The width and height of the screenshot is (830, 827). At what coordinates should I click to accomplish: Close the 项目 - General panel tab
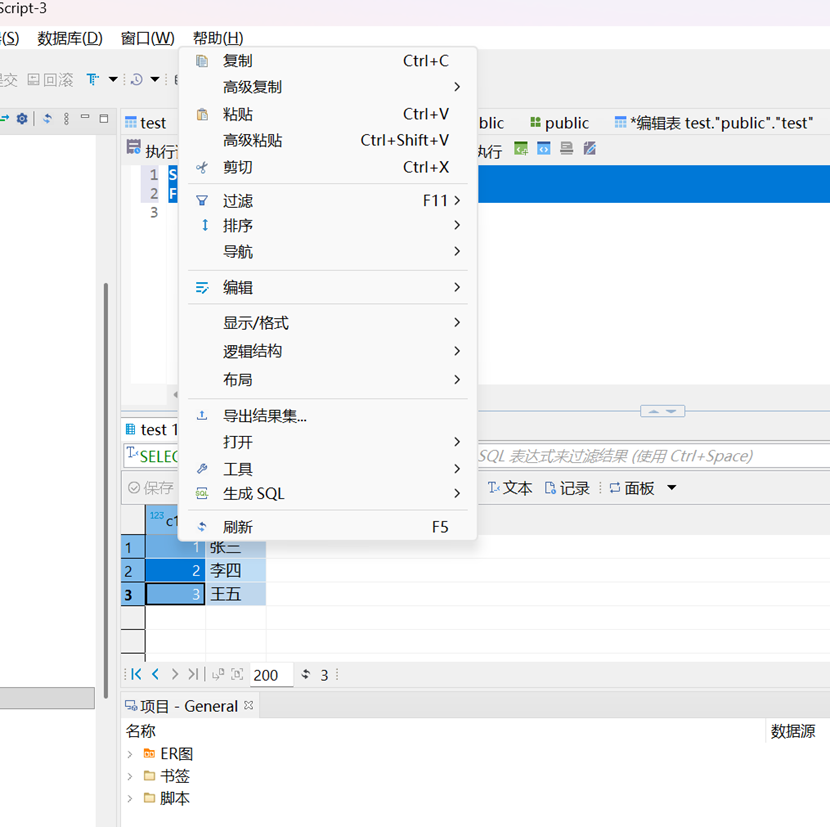(249, 706)
